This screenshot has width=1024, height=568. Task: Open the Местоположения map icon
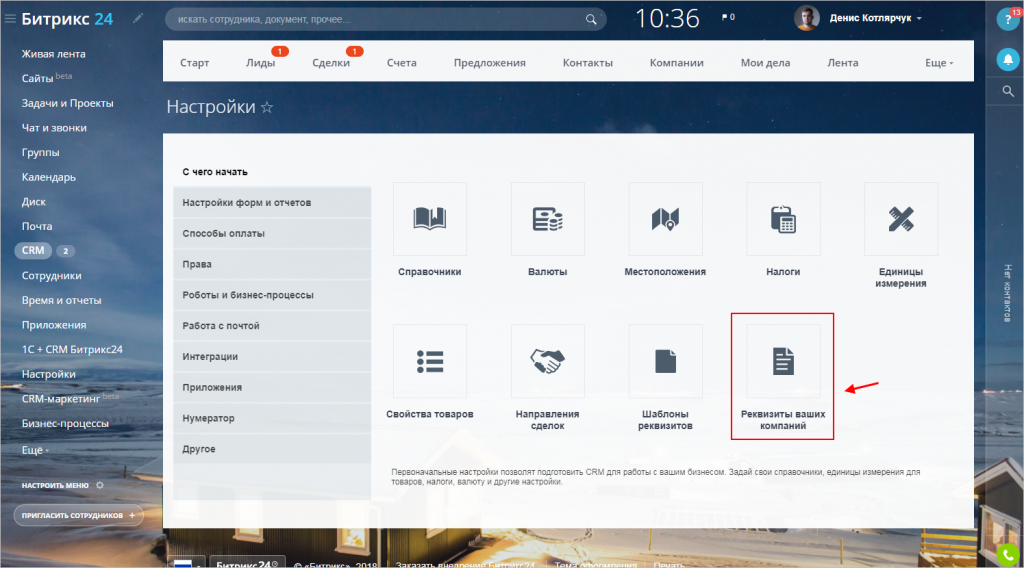click(x=665, y=219)
